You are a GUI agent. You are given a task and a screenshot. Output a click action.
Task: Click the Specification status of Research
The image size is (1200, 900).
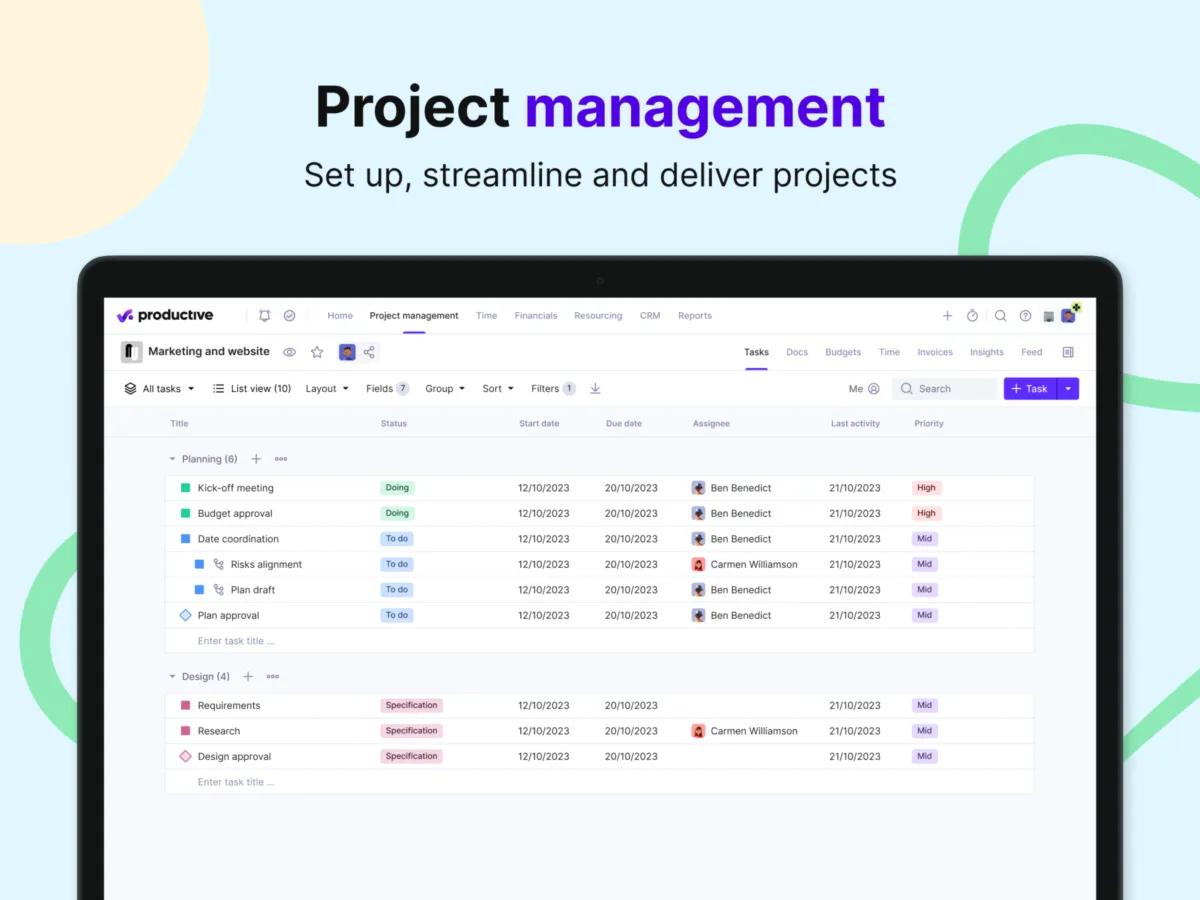pos(411,731)
